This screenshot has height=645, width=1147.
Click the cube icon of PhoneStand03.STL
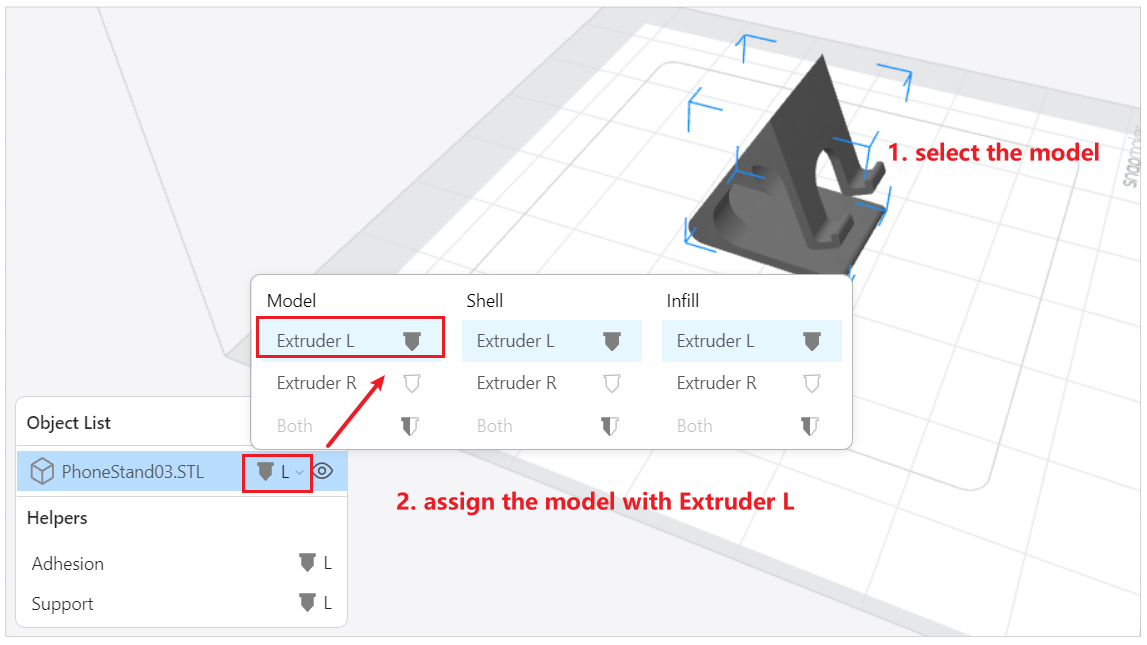(42, 471)
